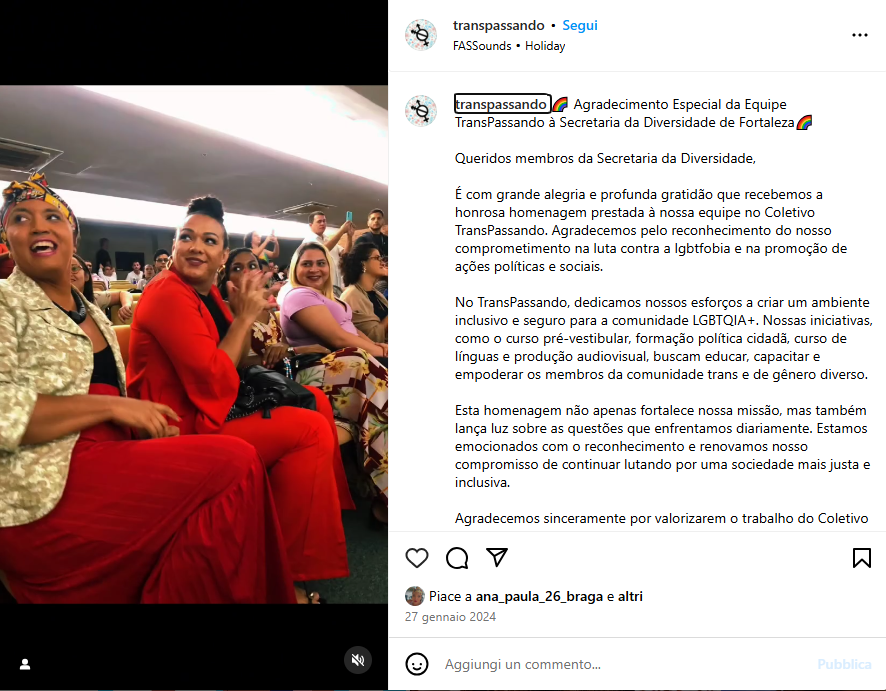Open transpassando avatar beside the caption
This screenshot has width=886, height=691.
421,111
